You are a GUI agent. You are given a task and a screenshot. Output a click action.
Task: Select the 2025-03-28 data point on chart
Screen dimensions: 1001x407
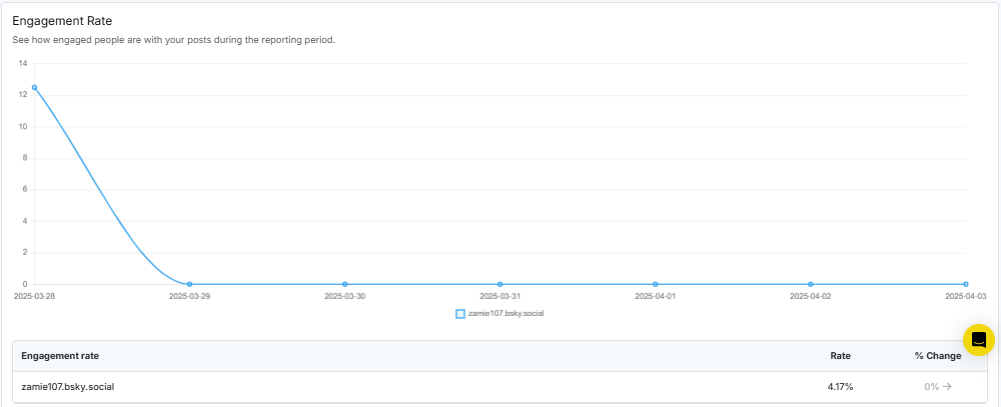tap(34, 87)
